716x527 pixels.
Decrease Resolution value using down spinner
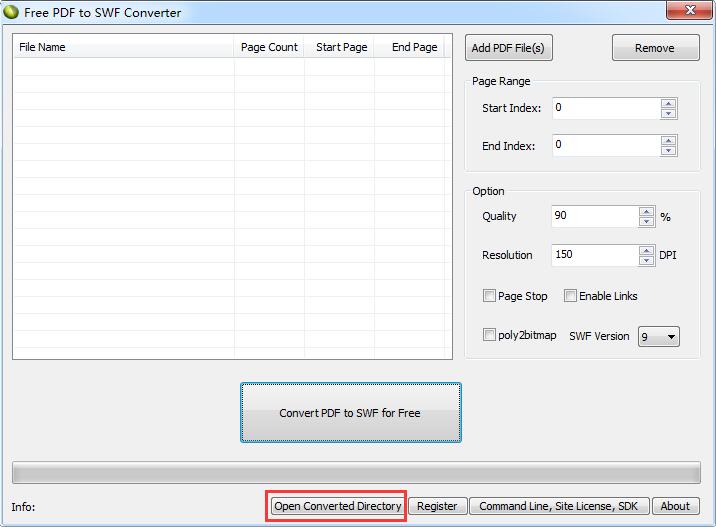pos(646,260)
